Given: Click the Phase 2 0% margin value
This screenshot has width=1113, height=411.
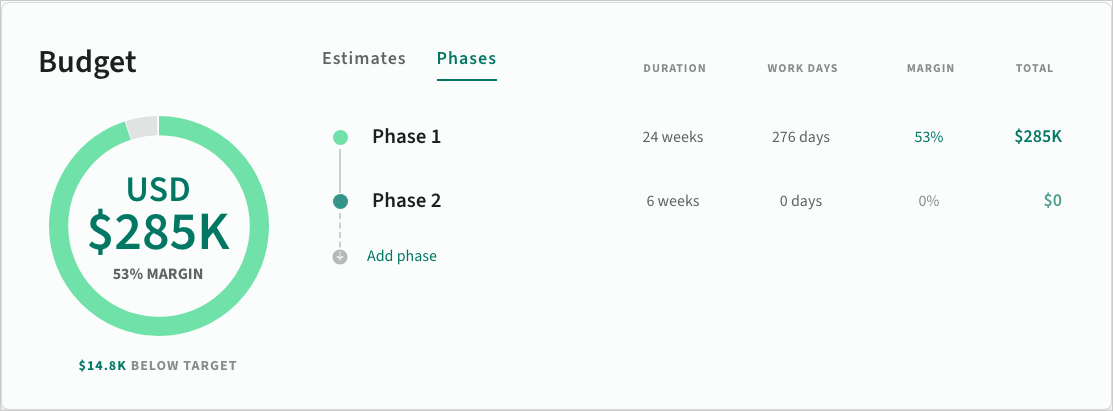Looking at the screenshot, I should pos(929,201).
